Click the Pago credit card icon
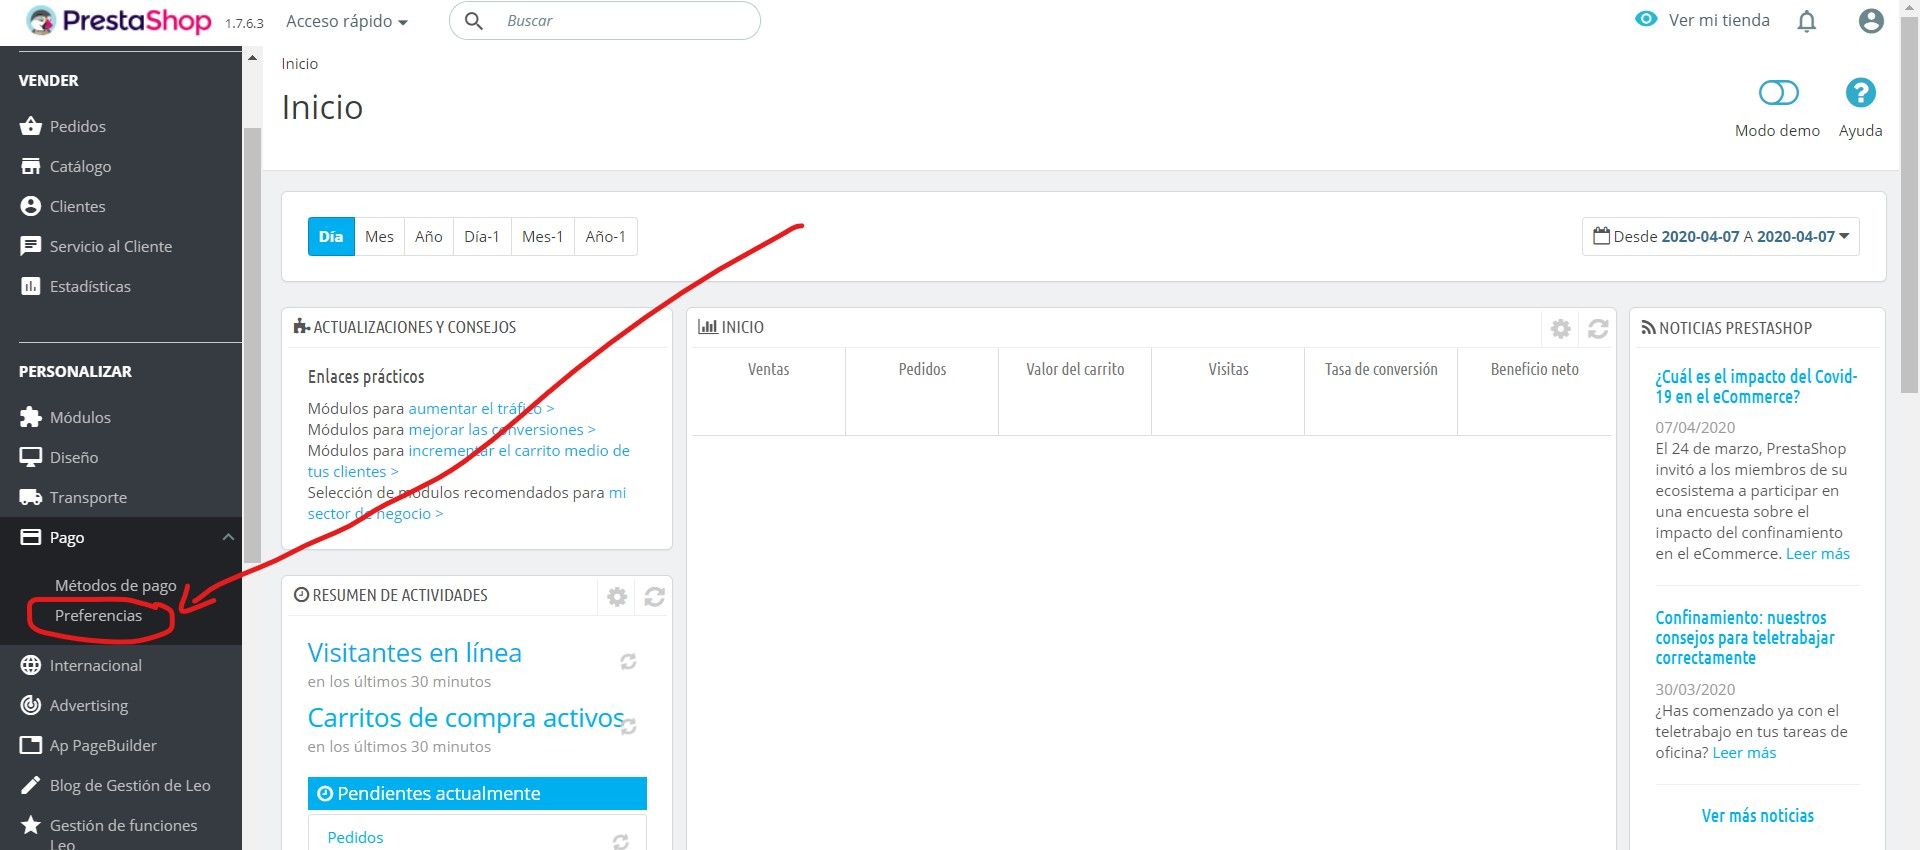The width and height of the screenshot is (1920, 850). click(31, 537)
